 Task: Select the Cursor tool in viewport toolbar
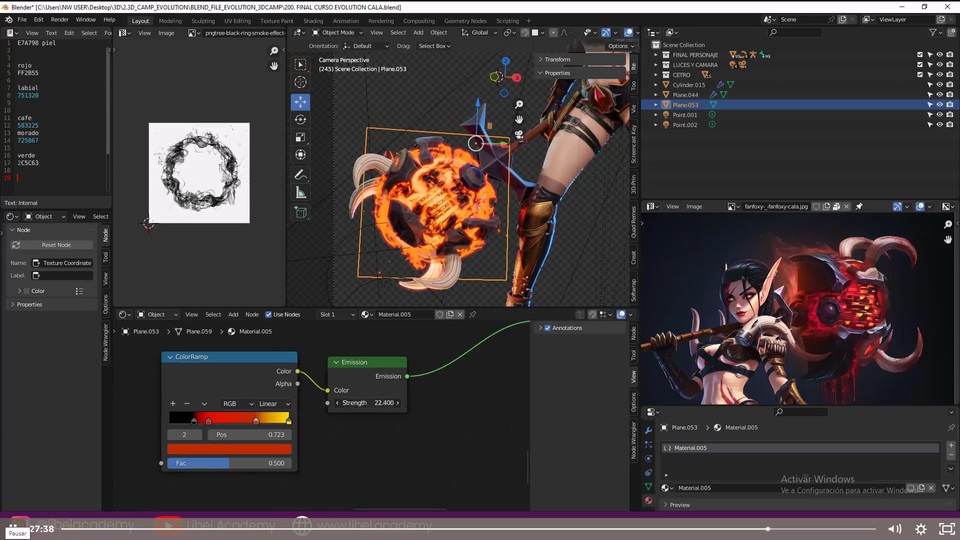(x=300, y=83)
